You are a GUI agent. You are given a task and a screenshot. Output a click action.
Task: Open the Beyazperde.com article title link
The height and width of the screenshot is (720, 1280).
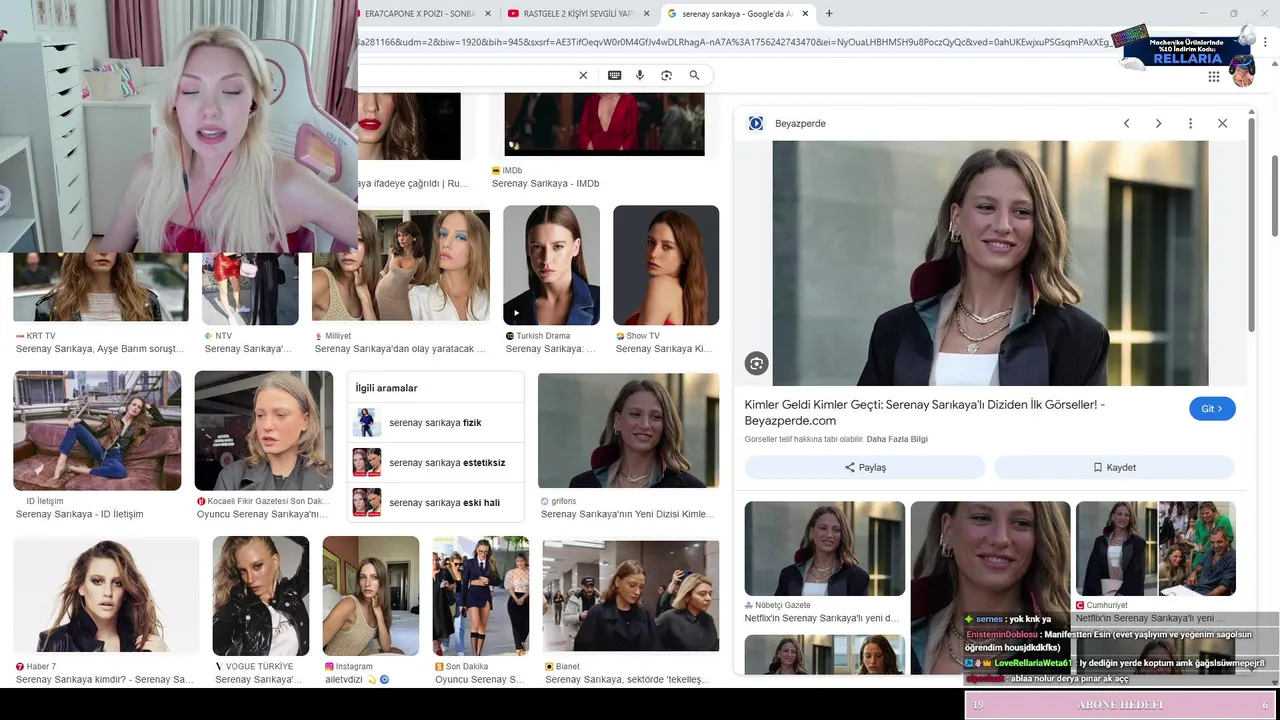click(925, 412)
